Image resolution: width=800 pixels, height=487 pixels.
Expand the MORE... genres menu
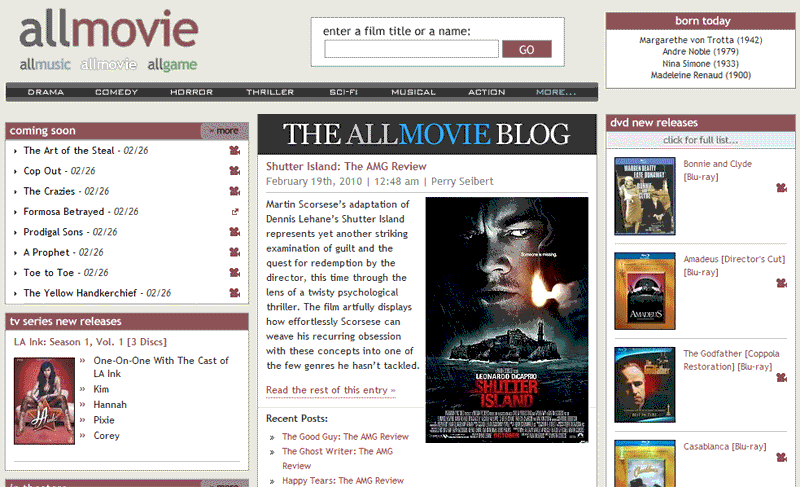coord(556,92)
